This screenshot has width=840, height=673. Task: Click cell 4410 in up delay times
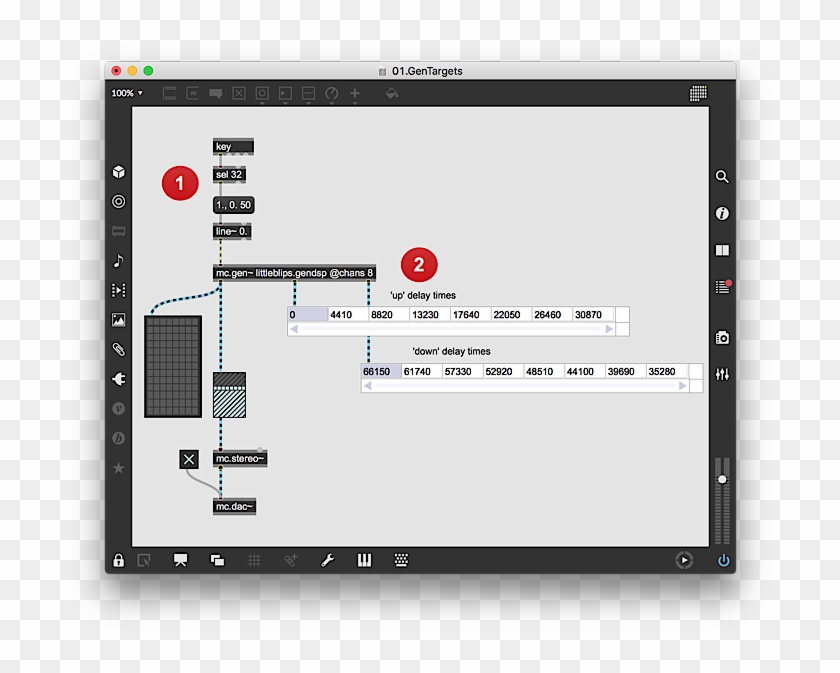348,315
